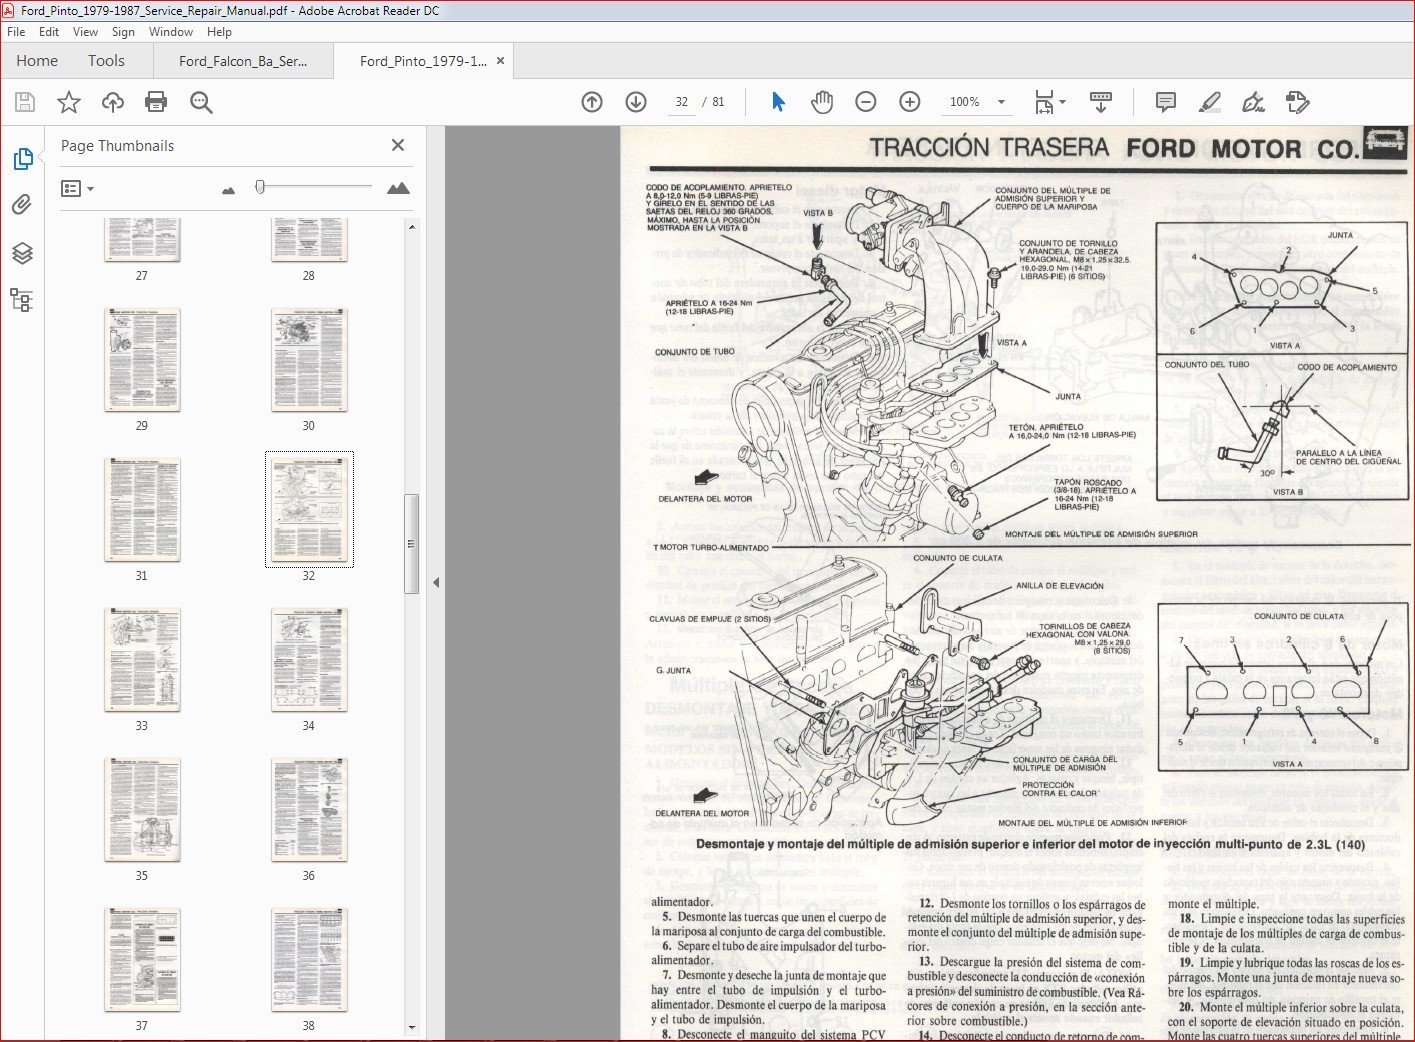Select page 32 thumbnail
1415x1042 pixels.
[309, 510]
